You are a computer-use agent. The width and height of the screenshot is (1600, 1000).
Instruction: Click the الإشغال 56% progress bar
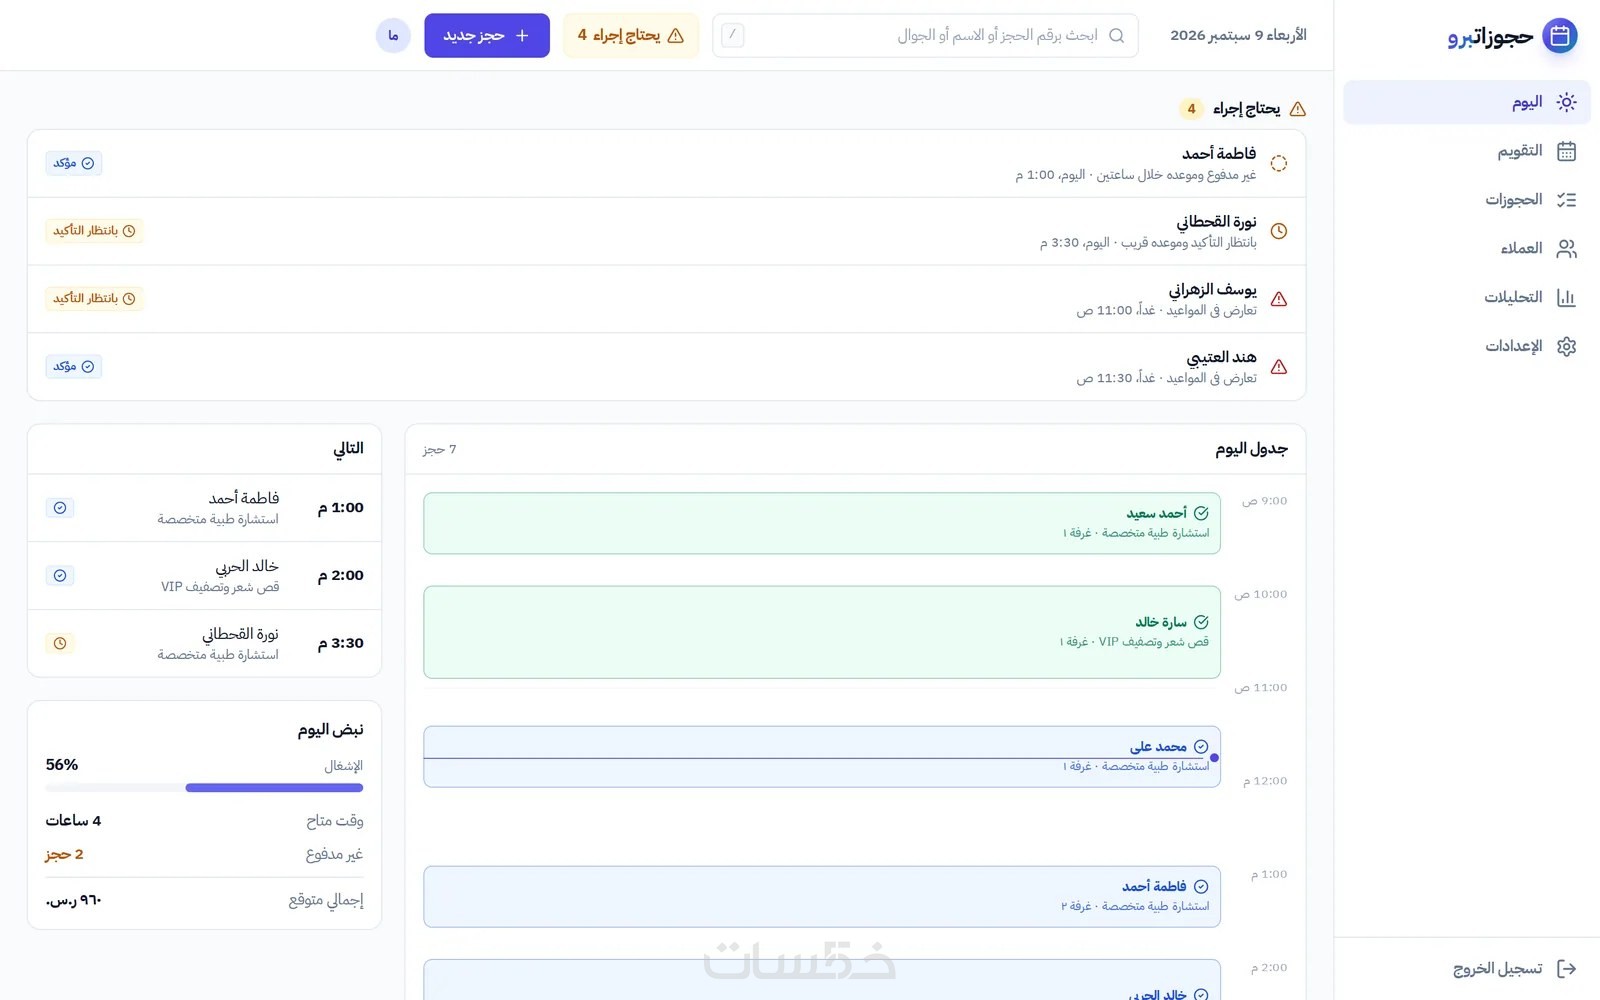204,788
